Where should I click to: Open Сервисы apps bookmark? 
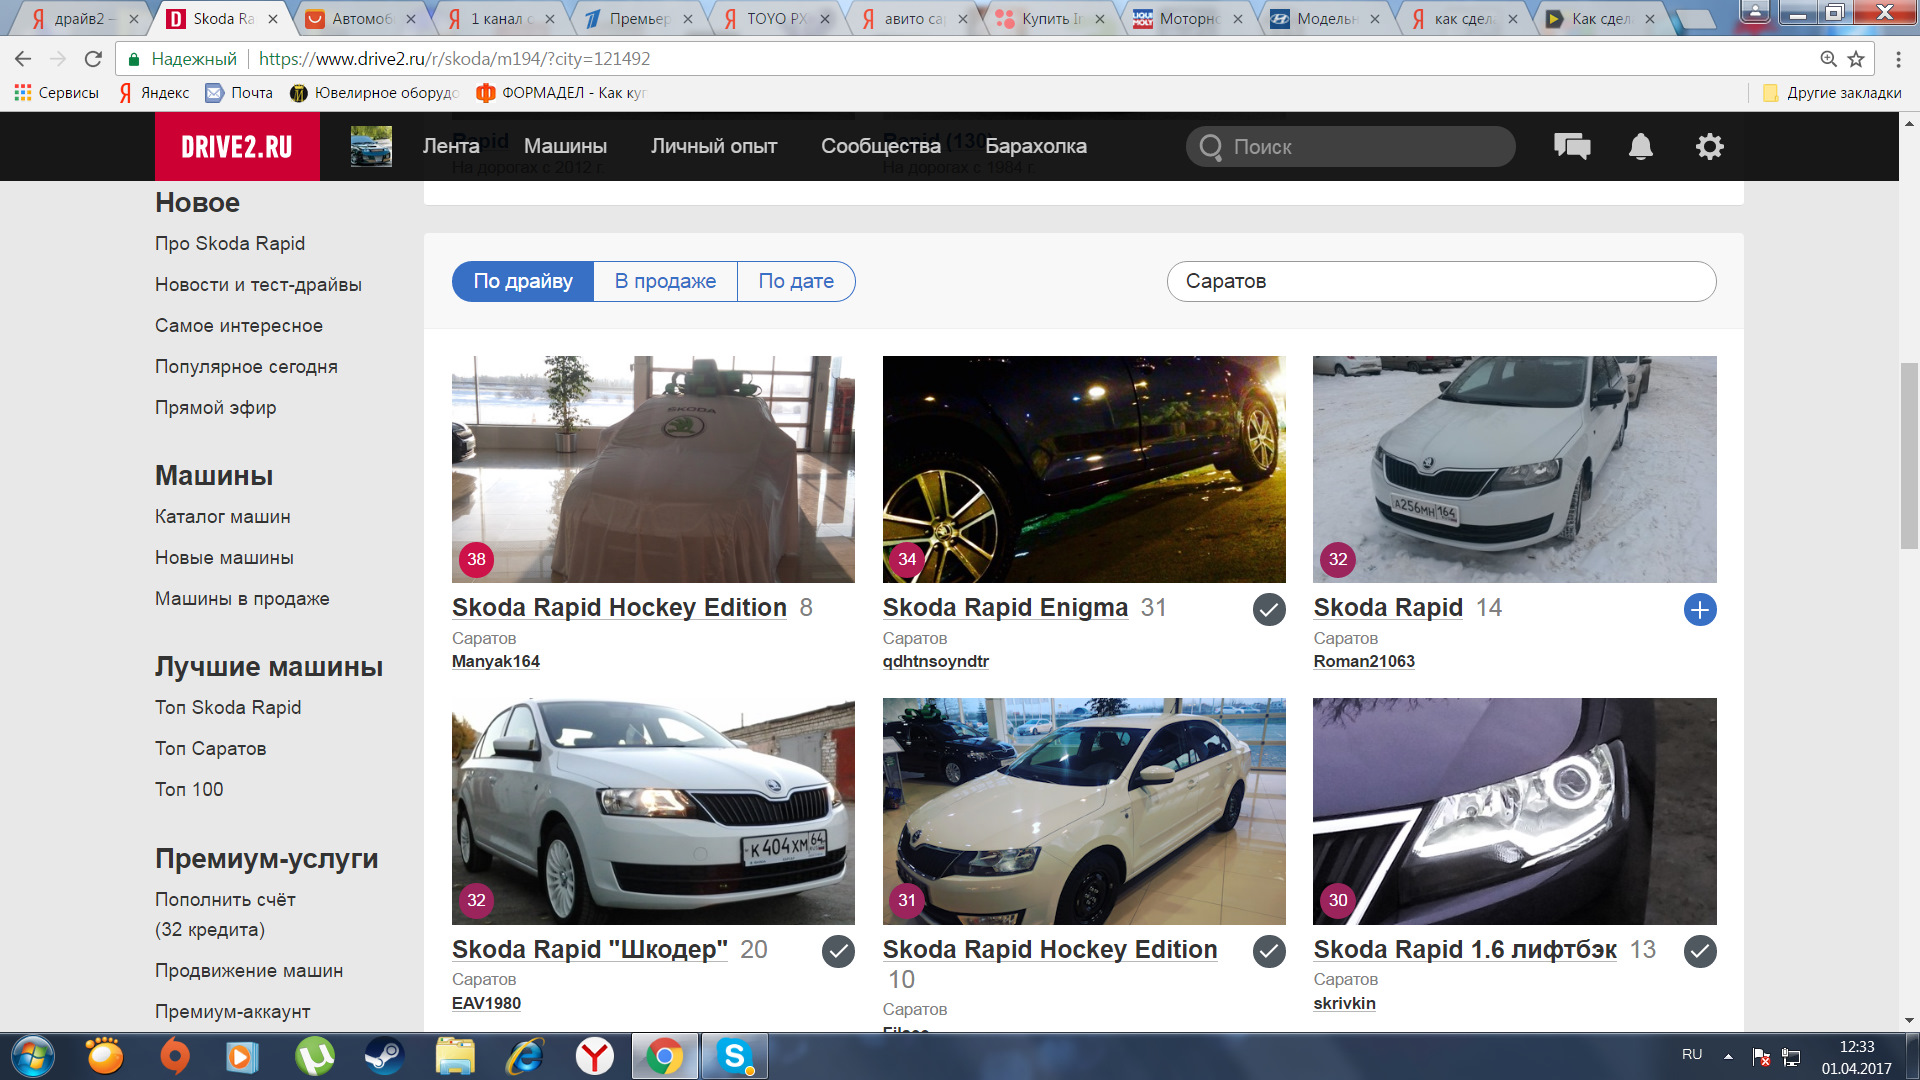pos(57,93)
